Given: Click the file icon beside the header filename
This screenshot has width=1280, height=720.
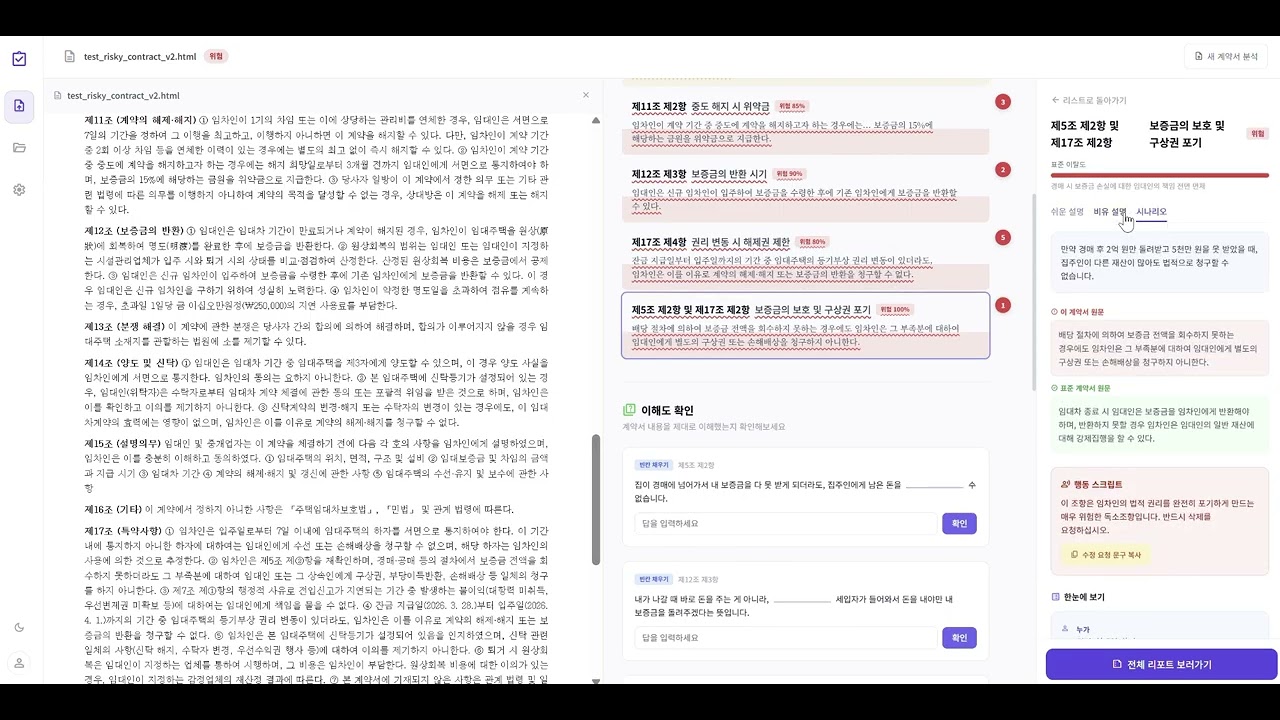Looking at the screenshot, I should pyautogui.click(x=70, y=57).
